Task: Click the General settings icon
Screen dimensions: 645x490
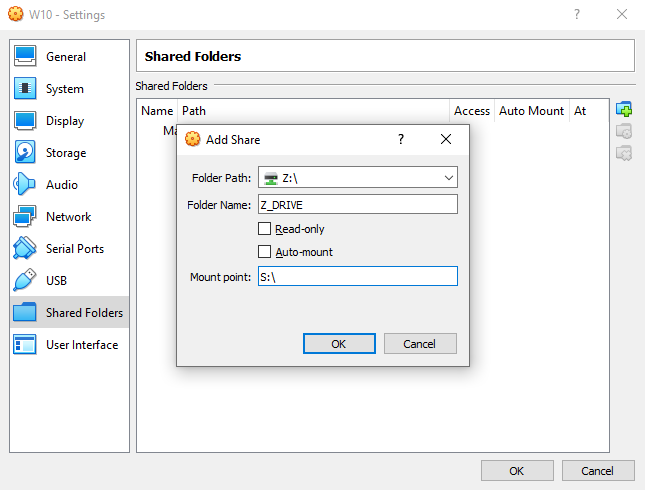Action: 26,57
